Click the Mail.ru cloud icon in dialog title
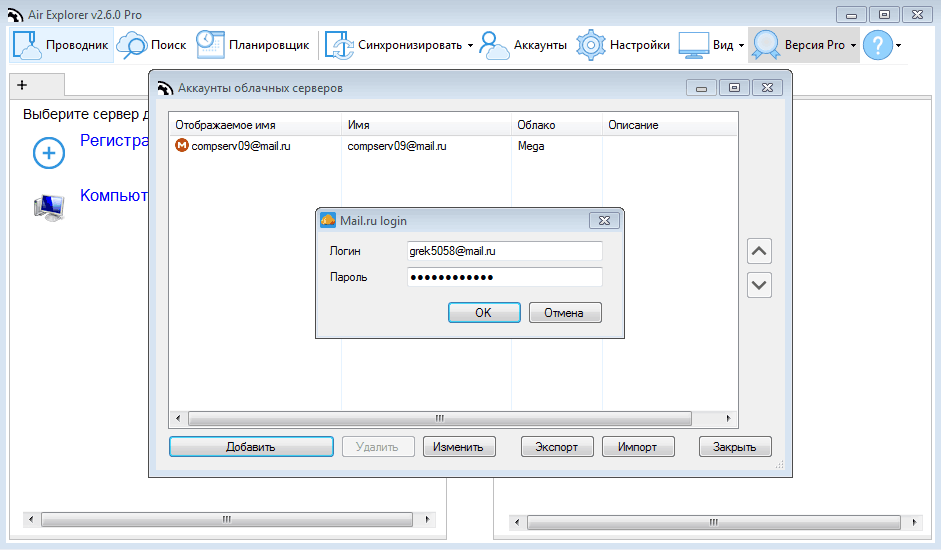Screen dimensions: 941x550 (x=328, y=220)
